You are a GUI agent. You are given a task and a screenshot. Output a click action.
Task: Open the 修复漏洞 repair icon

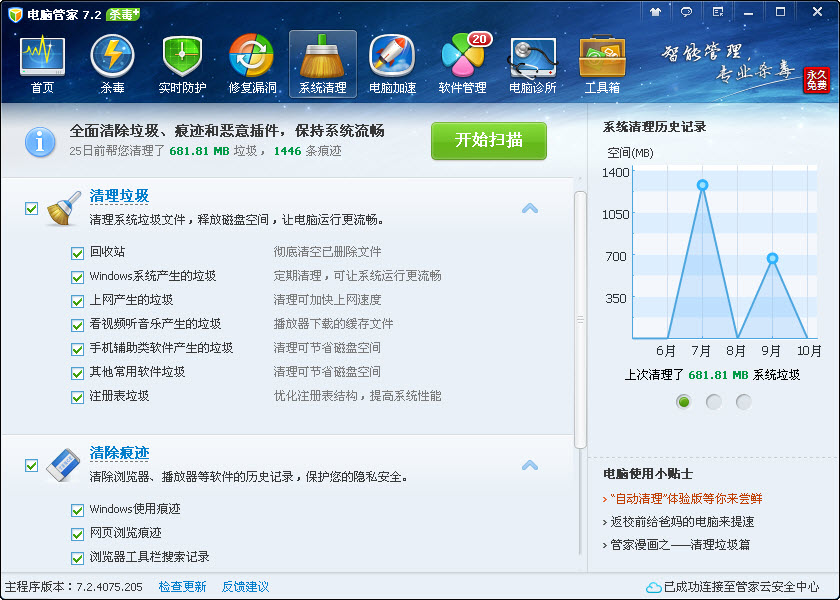click(x=252, y=64)
